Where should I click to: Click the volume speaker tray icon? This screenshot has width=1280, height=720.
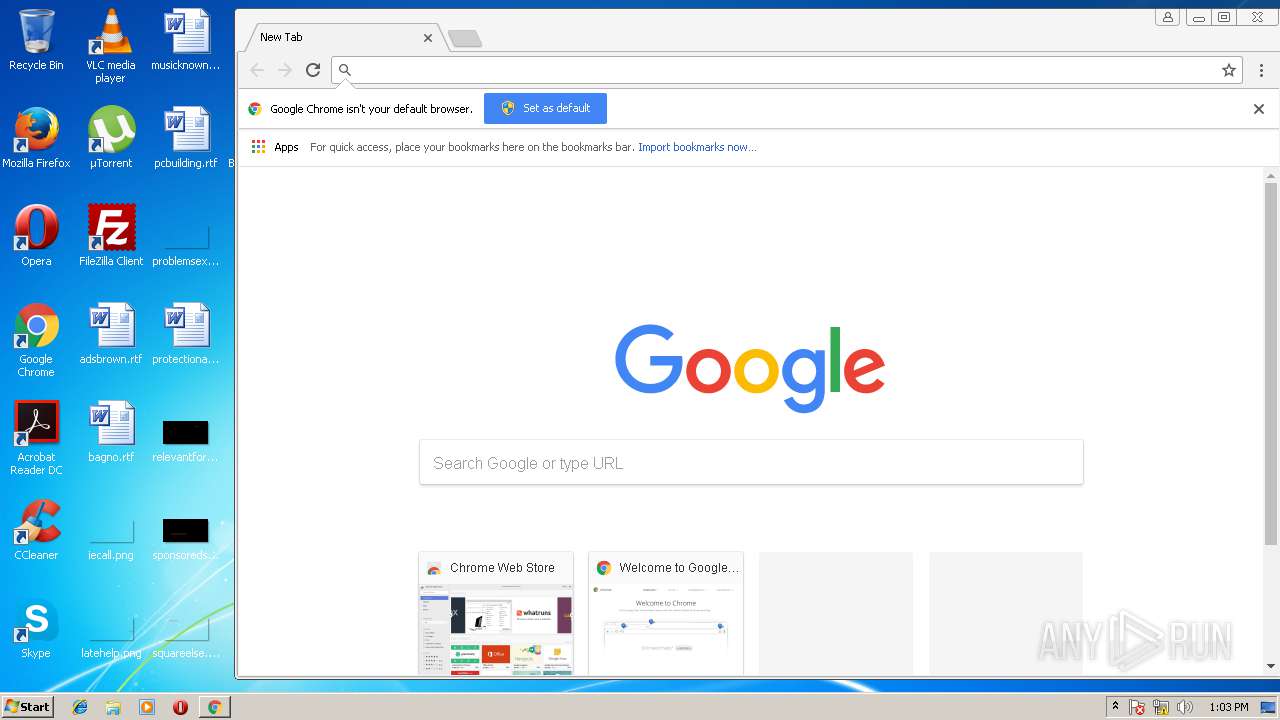coord(1185,707)
